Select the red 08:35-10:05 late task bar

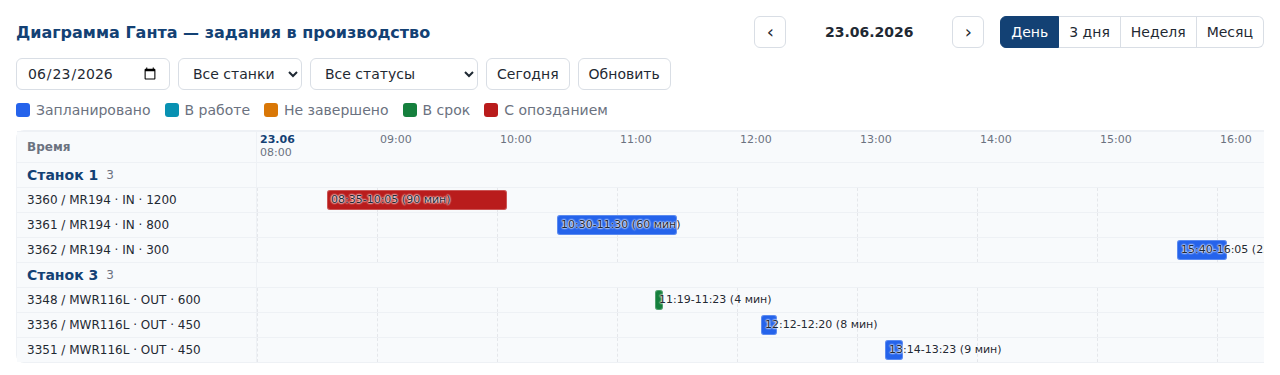[417, 200]
